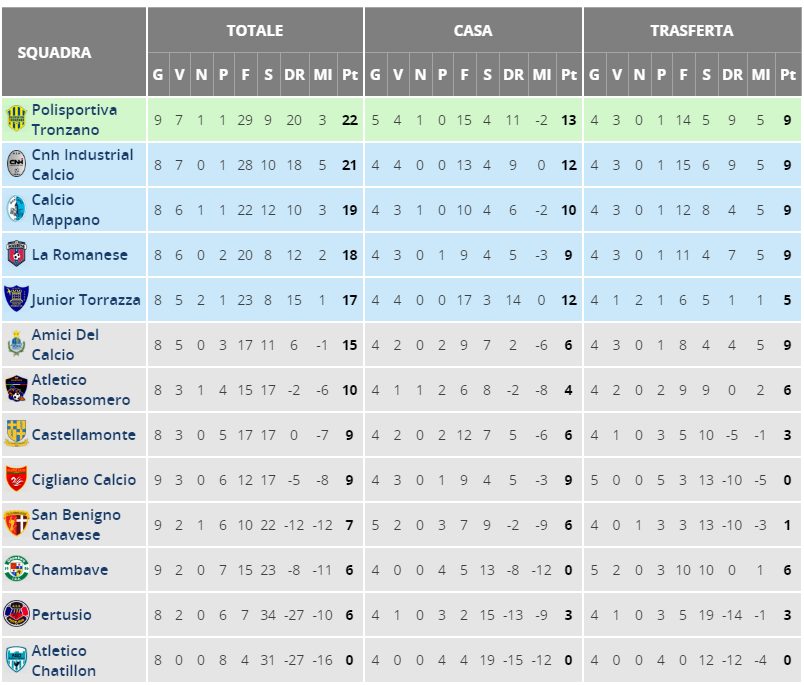Click La Romanese shield crest
This screenshot has height=685, width=804.
(x=16, y=253)
